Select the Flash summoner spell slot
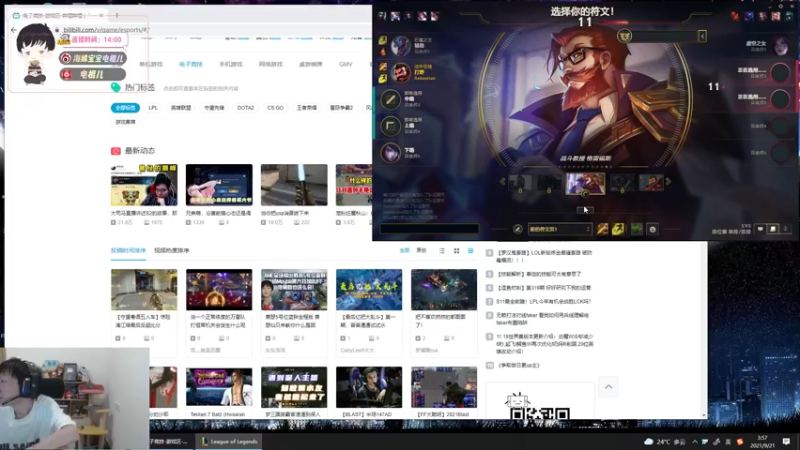This screenshot has width=800, height=450. coord(618,229)
